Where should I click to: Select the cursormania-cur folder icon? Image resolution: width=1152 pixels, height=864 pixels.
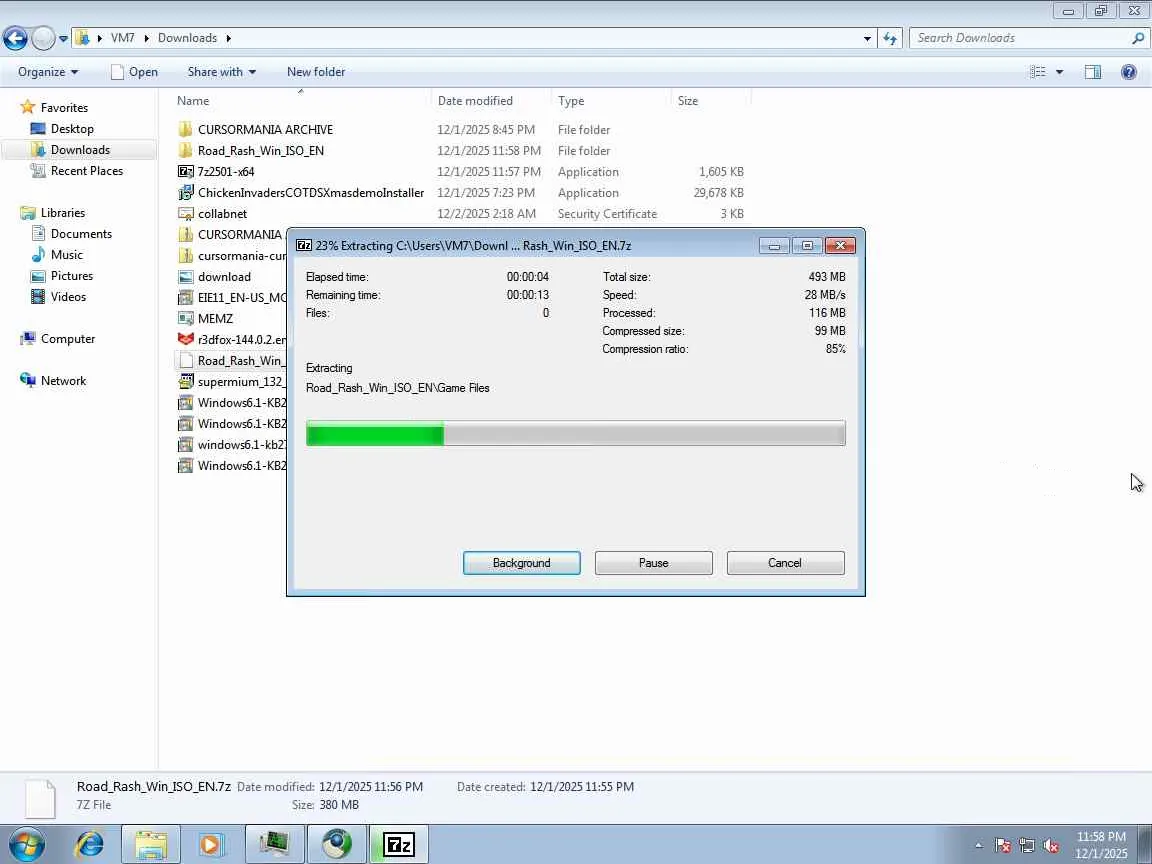[x=185, y=256]
